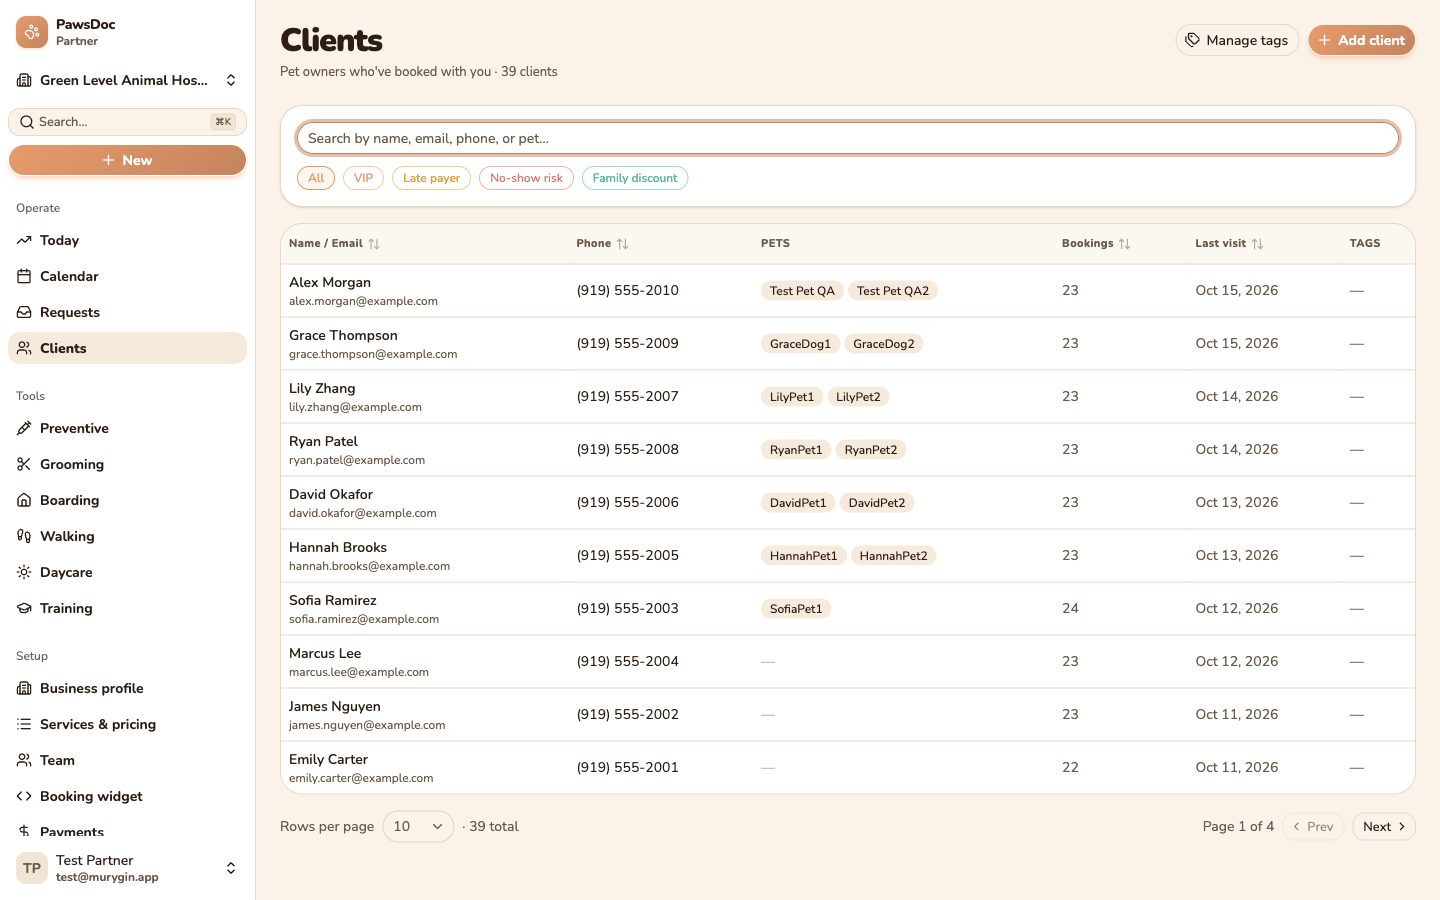Image resolution: width=1440 pixels, height=900 pixels.
Task: Click the sidebar search magnifier icon
Action: [27, 122]
